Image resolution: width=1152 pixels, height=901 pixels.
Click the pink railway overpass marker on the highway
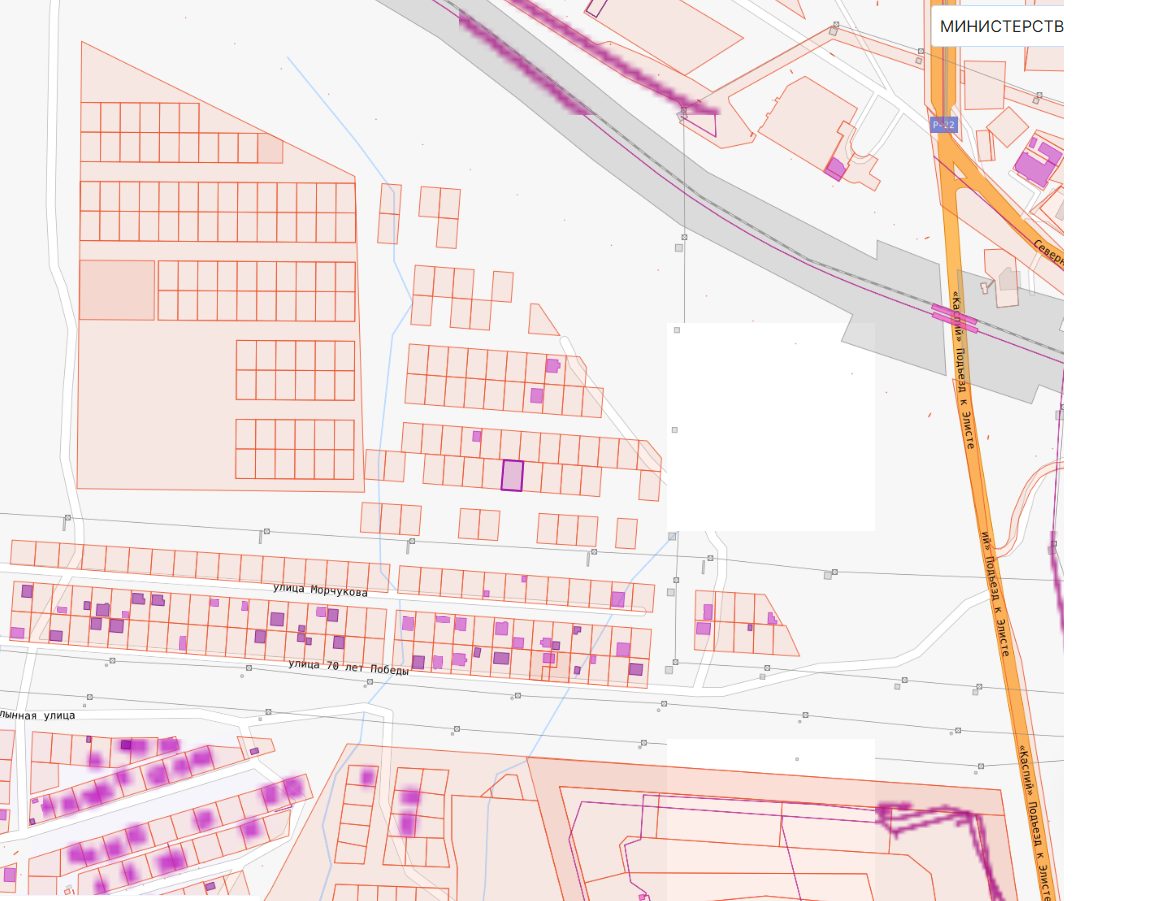954,317
